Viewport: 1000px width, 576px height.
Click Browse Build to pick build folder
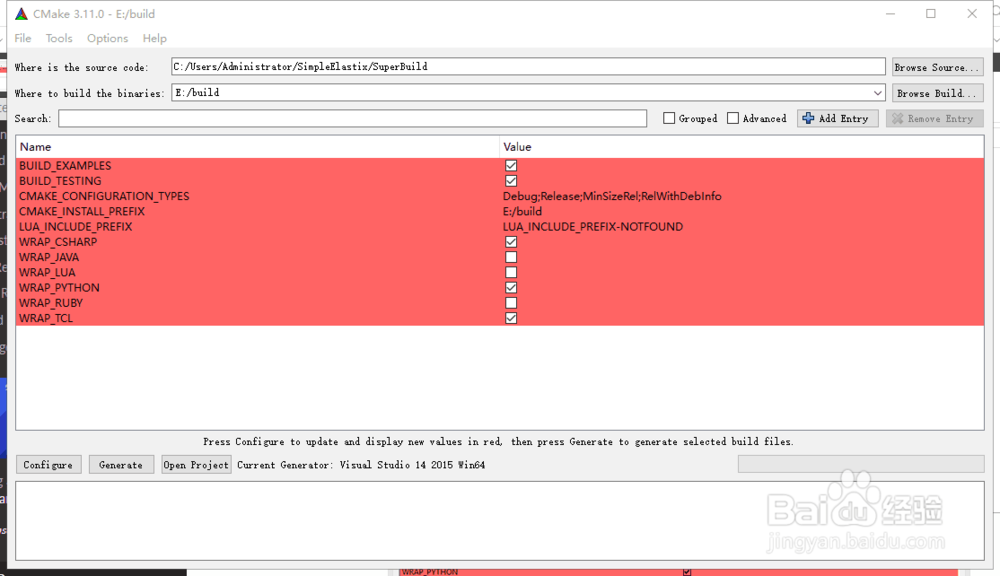[x=937, y=92]
